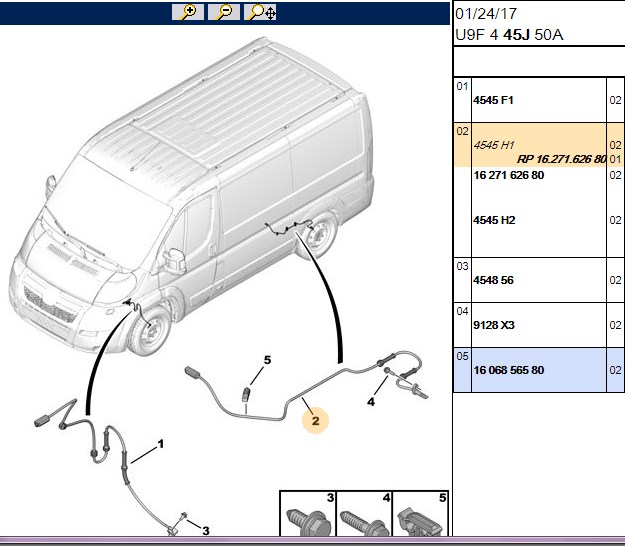Click quantity 01 beside RP 16.271.626 80
625x546 pixels.
(x=615, y=159)
